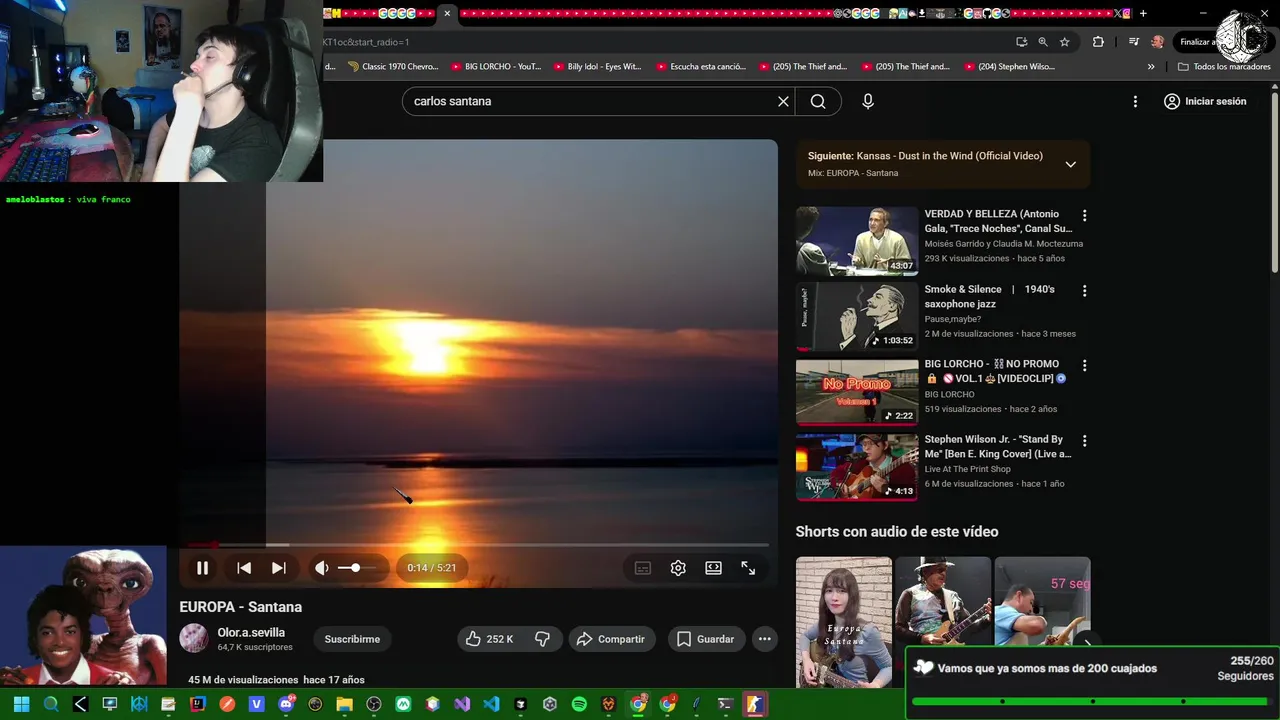Open options for VERDAD Y BELLEZA video
The image size is (1280, 720).
click(1084, 215)
